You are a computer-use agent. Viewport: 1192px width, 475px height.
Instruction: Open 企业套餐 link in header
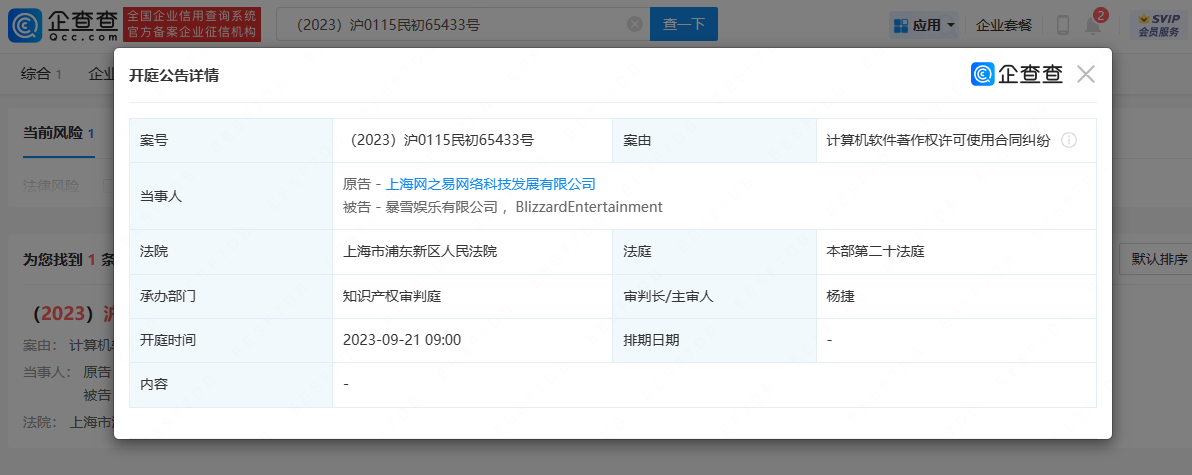(x=1003, y=25)
